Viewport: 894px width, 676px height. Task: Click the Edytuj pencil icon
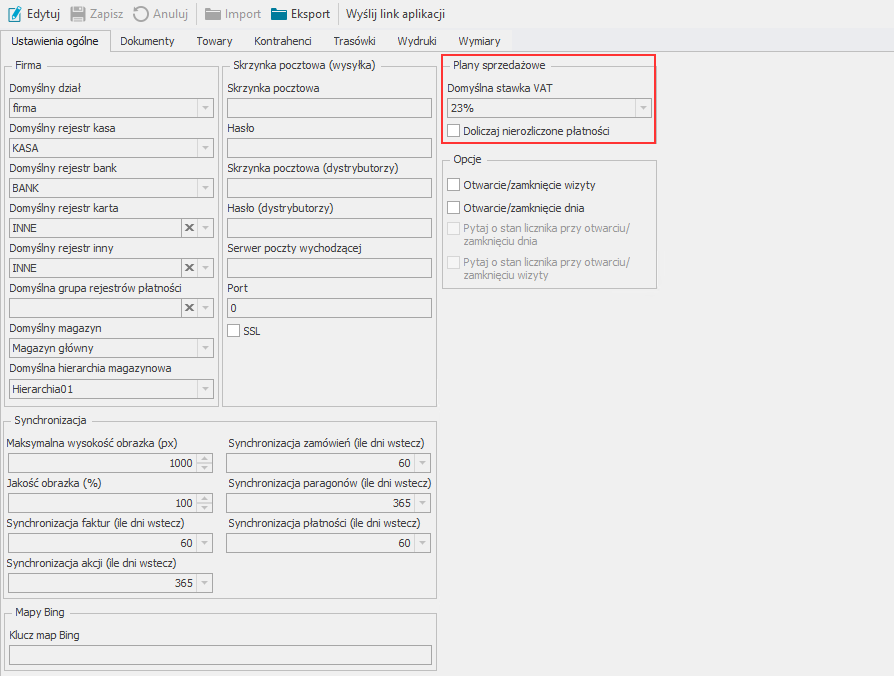[15, 14]
